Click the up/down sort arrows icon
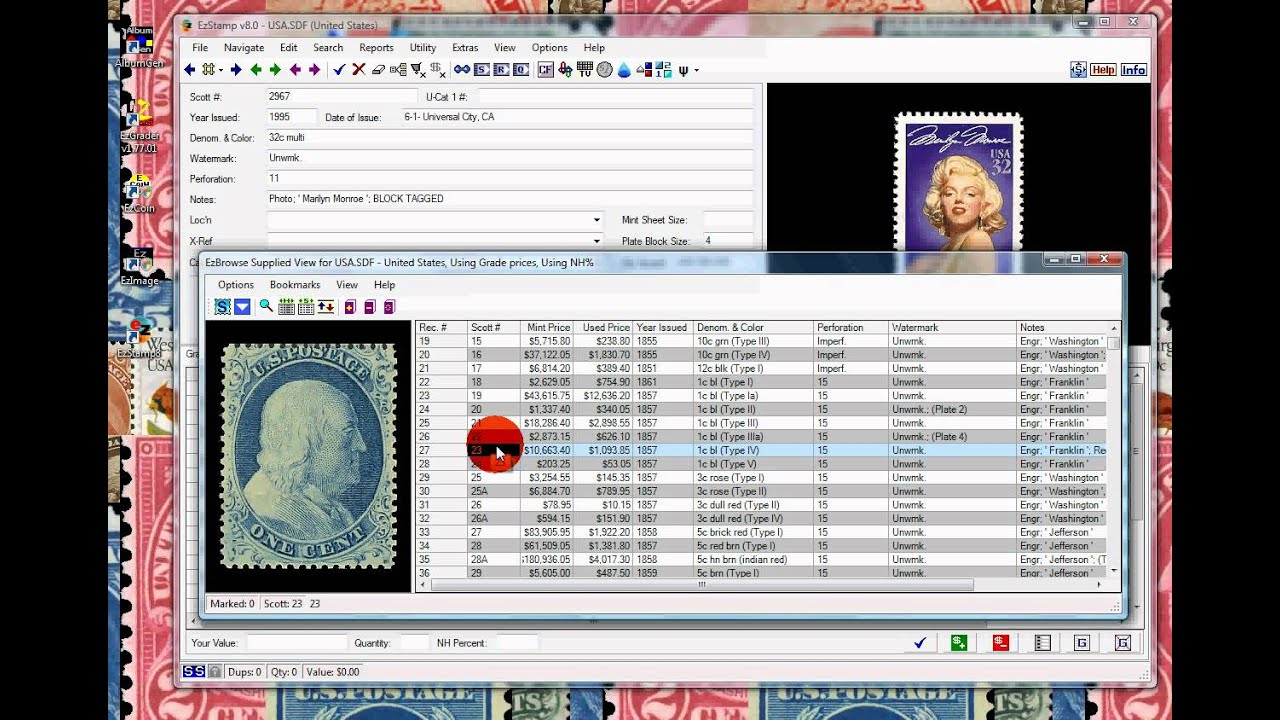 coord(326,307)
